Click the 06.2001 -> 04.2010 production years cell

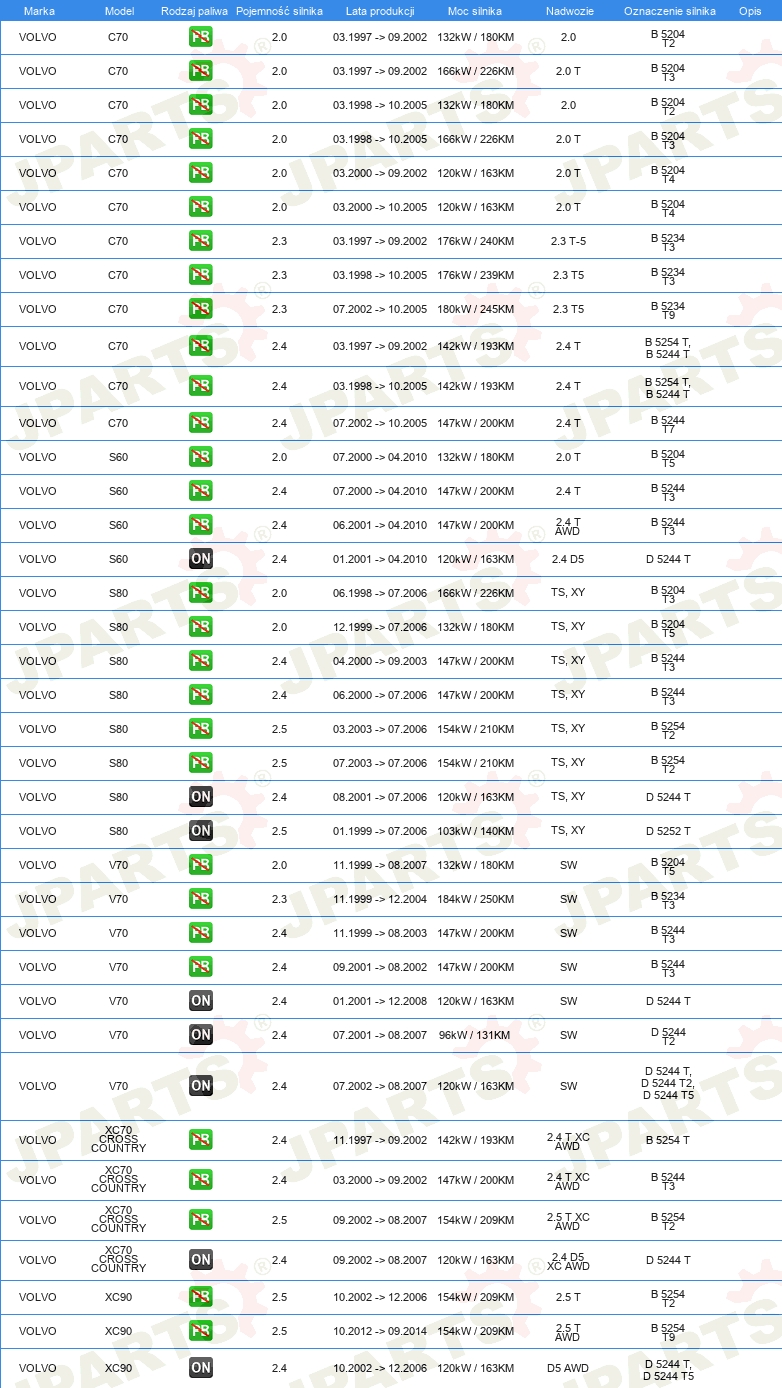[x=380, y=525]
